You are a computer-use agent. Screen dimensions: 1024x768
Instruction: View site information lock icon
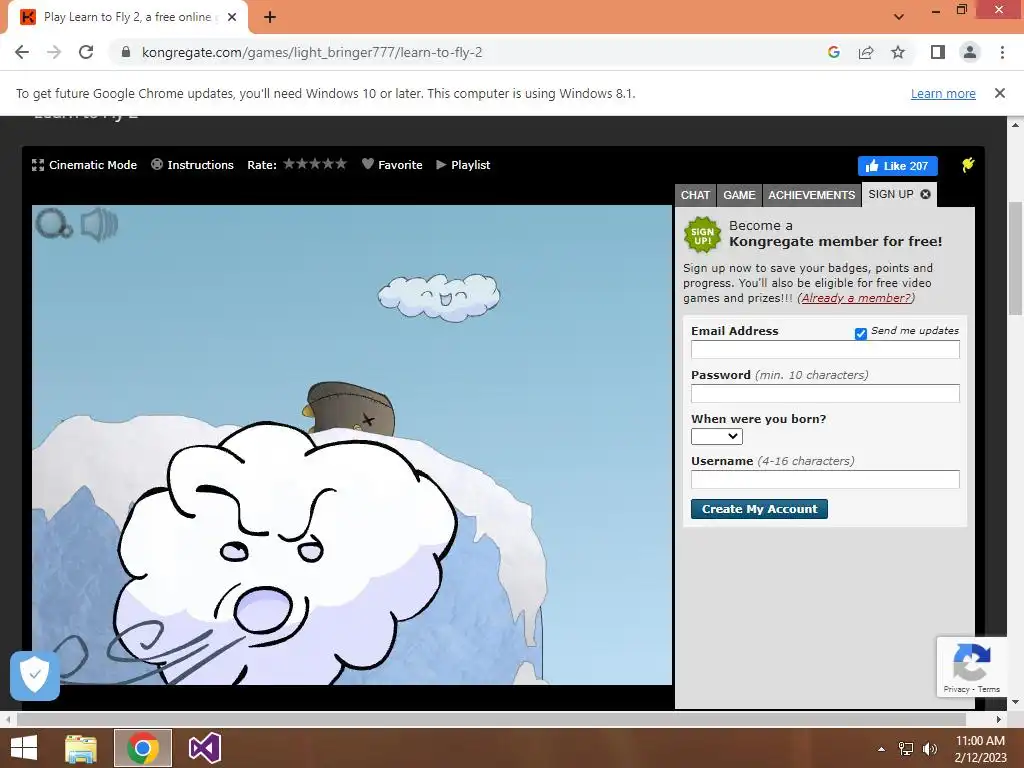[x=126, y=52]
